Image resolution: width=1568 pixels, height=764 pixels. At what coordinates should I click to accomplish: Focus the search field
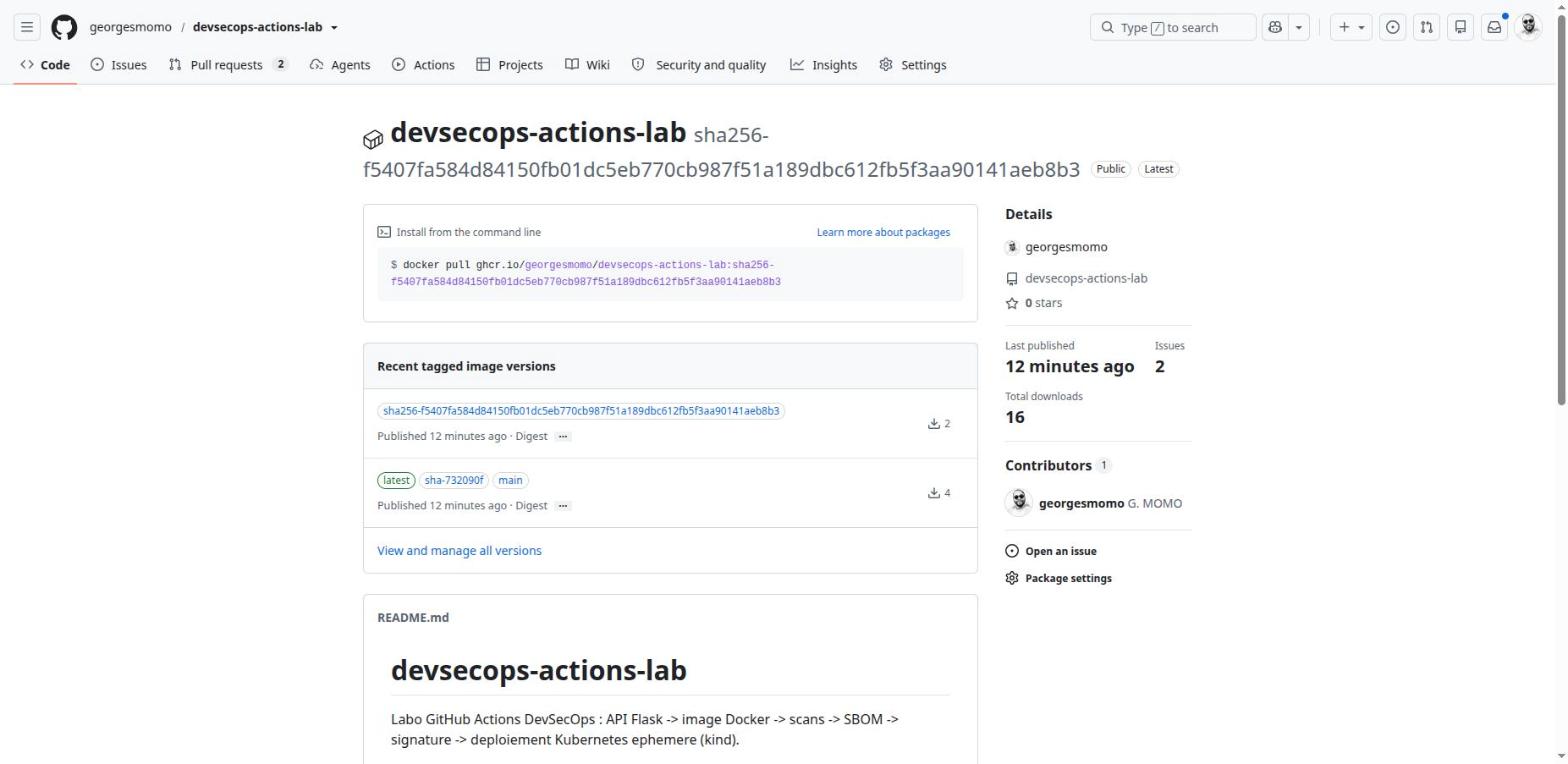(x=1173, y=27)
